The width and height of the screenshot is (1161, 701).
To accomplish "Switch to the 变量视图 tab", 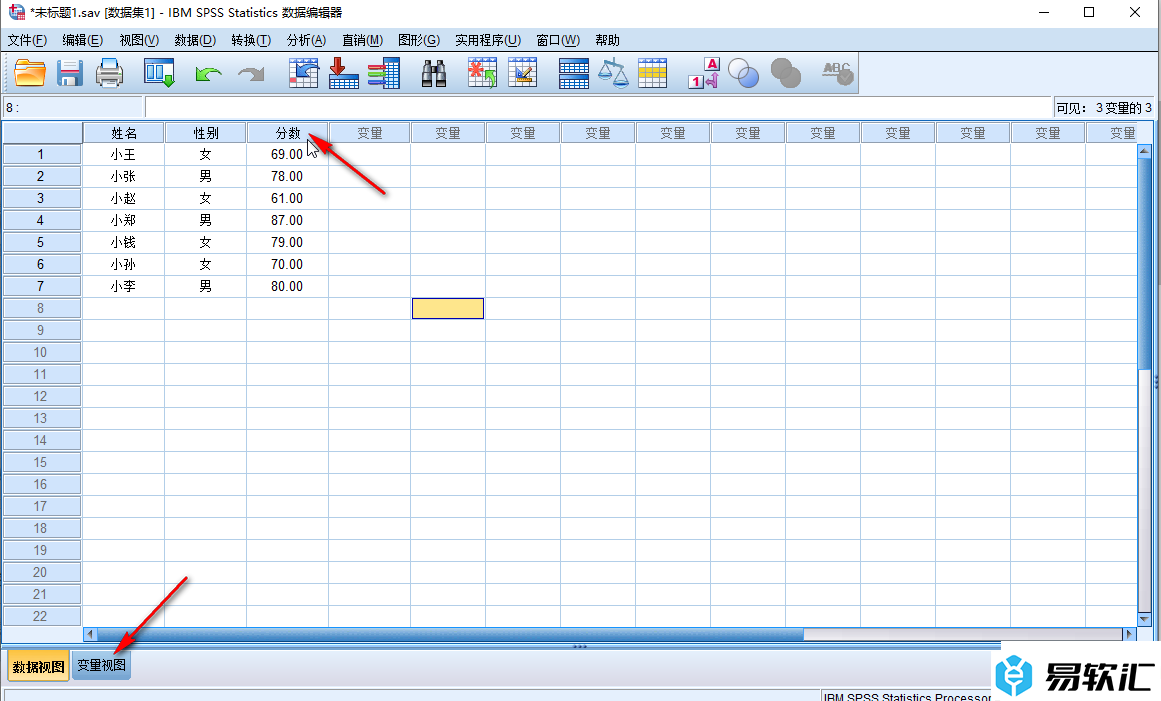I will 101,665.
